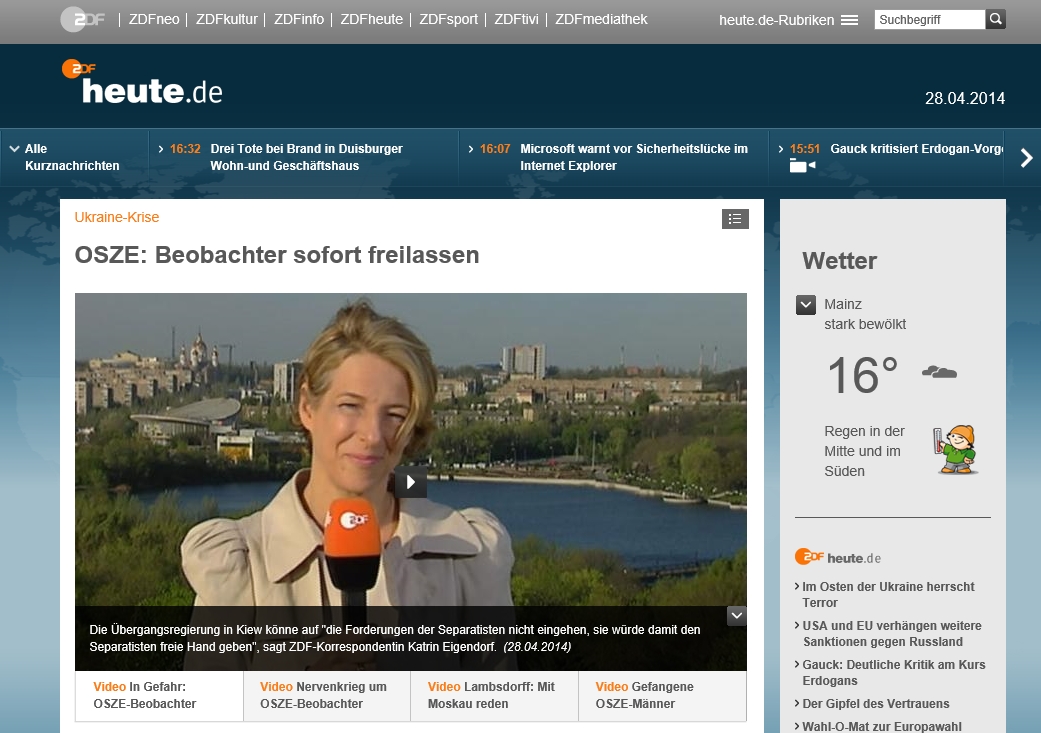Click the weather mascot with thermometer
The height and width of the screenshot is (733, 1041).
956,449
